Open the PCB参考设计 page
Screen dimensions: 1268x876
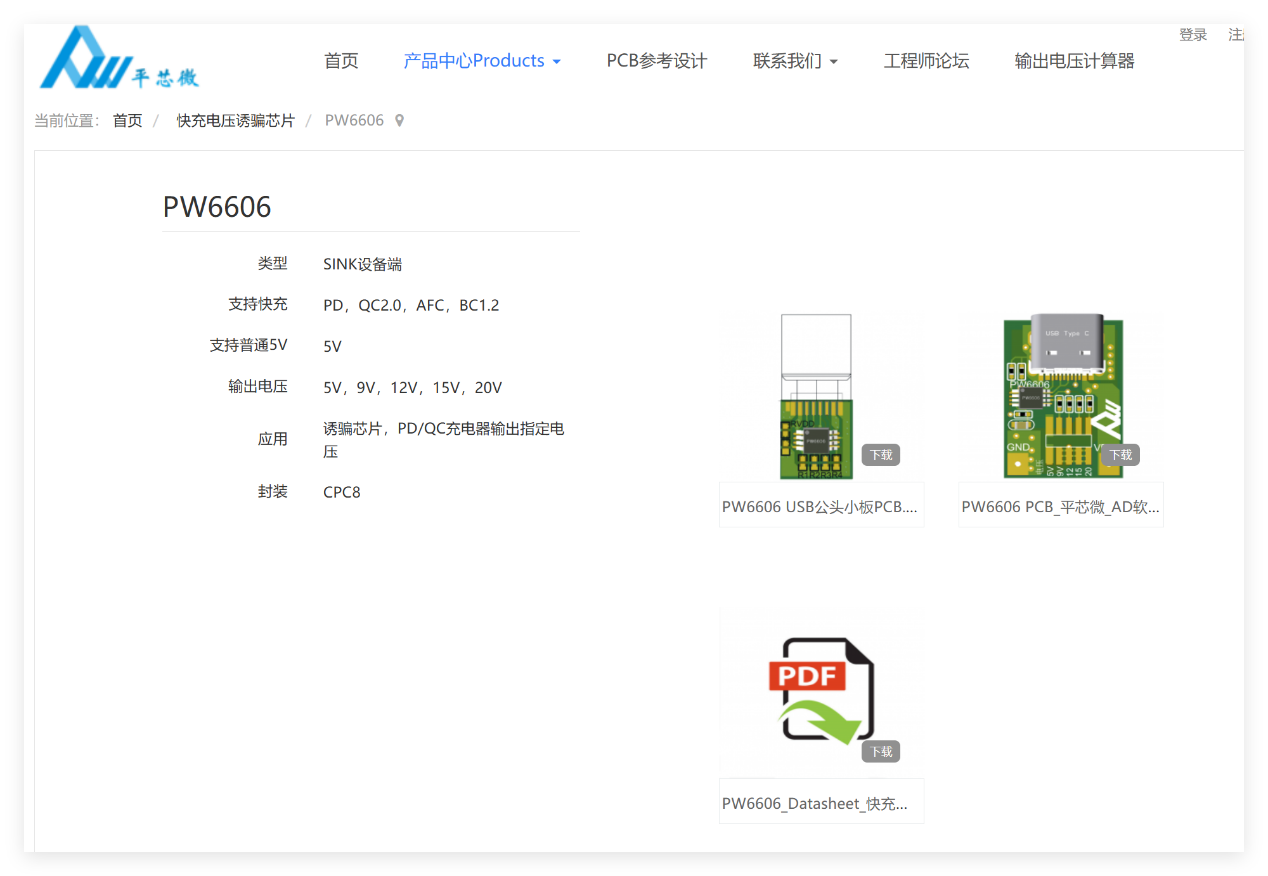656,60
